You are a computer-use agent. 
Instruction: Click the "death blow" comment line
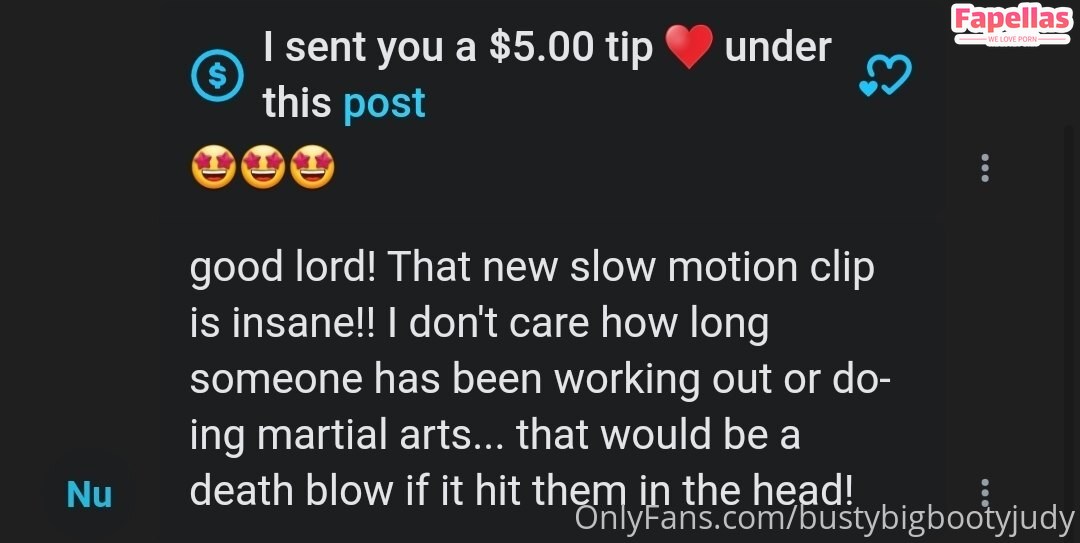[x=521, y=491]
